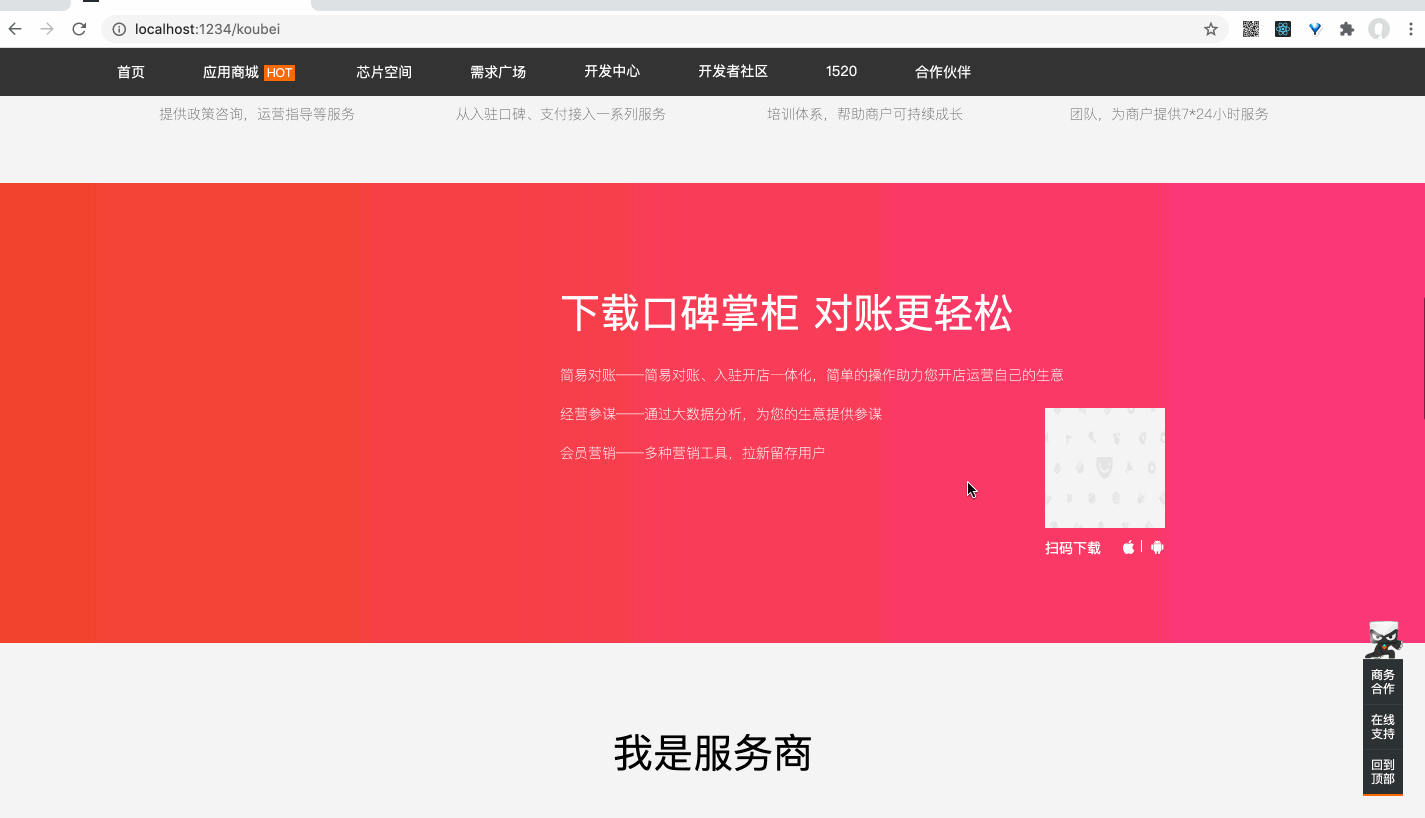This screenshot has width=1425, height=818.
Task: Open the Vue DevTools extension icon
Action: click(1315, 29)
